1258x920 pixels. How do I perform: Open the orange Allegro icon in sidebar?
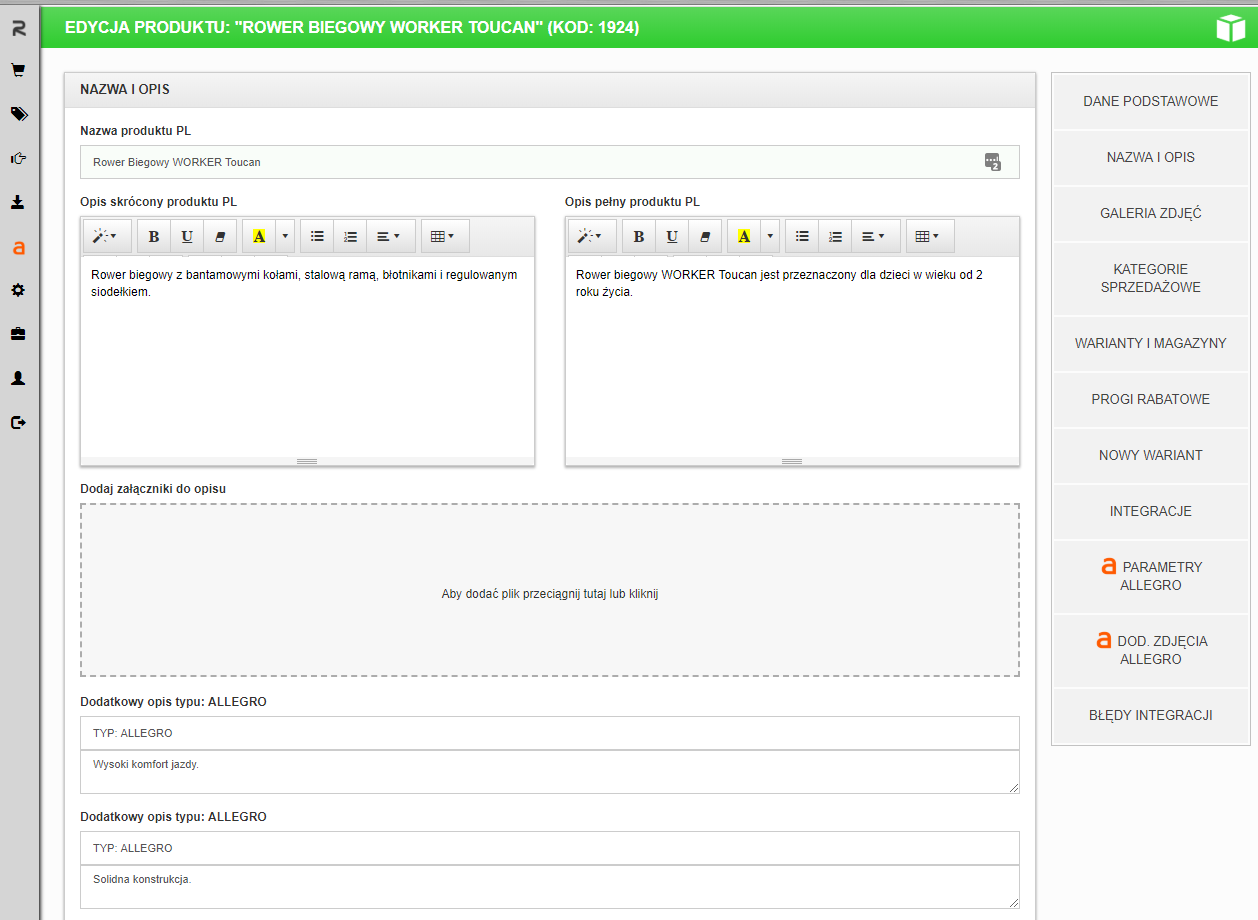pyautogui.click(x=18, y=247)
